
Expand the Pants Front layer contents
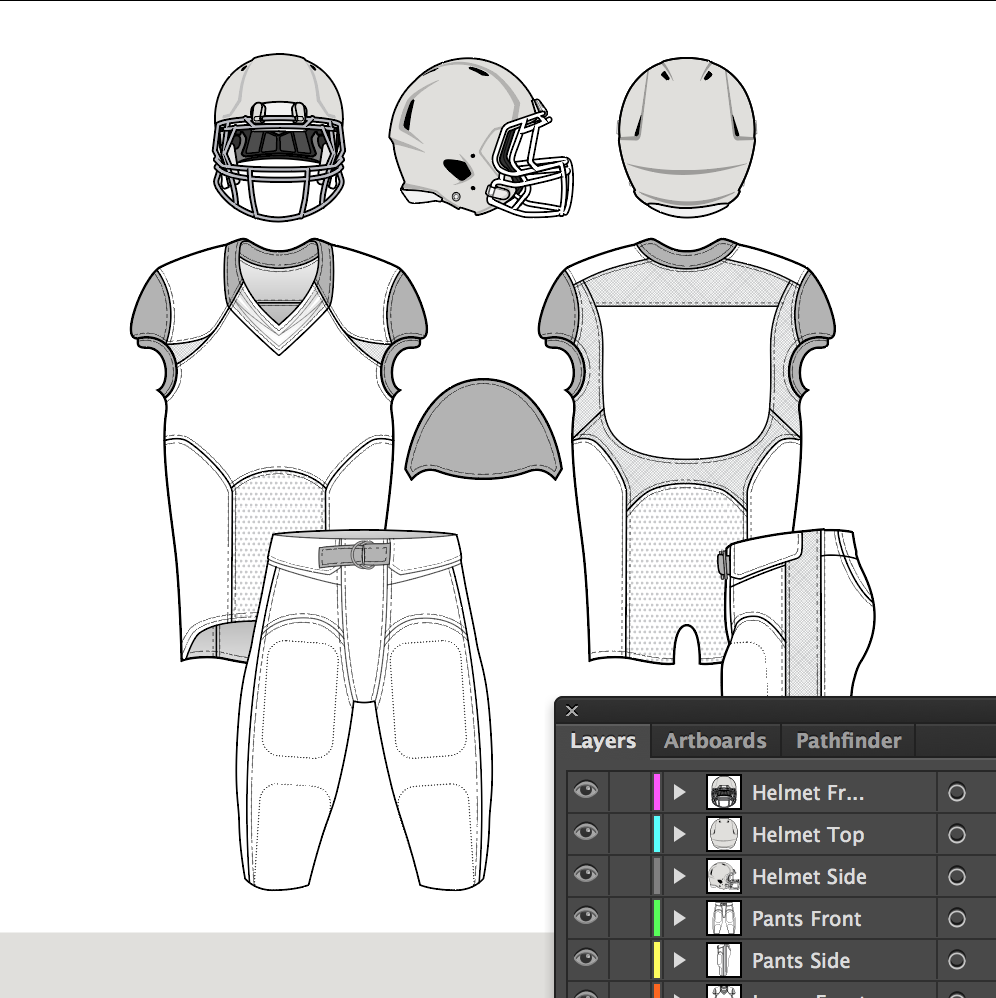pos(681,918)
